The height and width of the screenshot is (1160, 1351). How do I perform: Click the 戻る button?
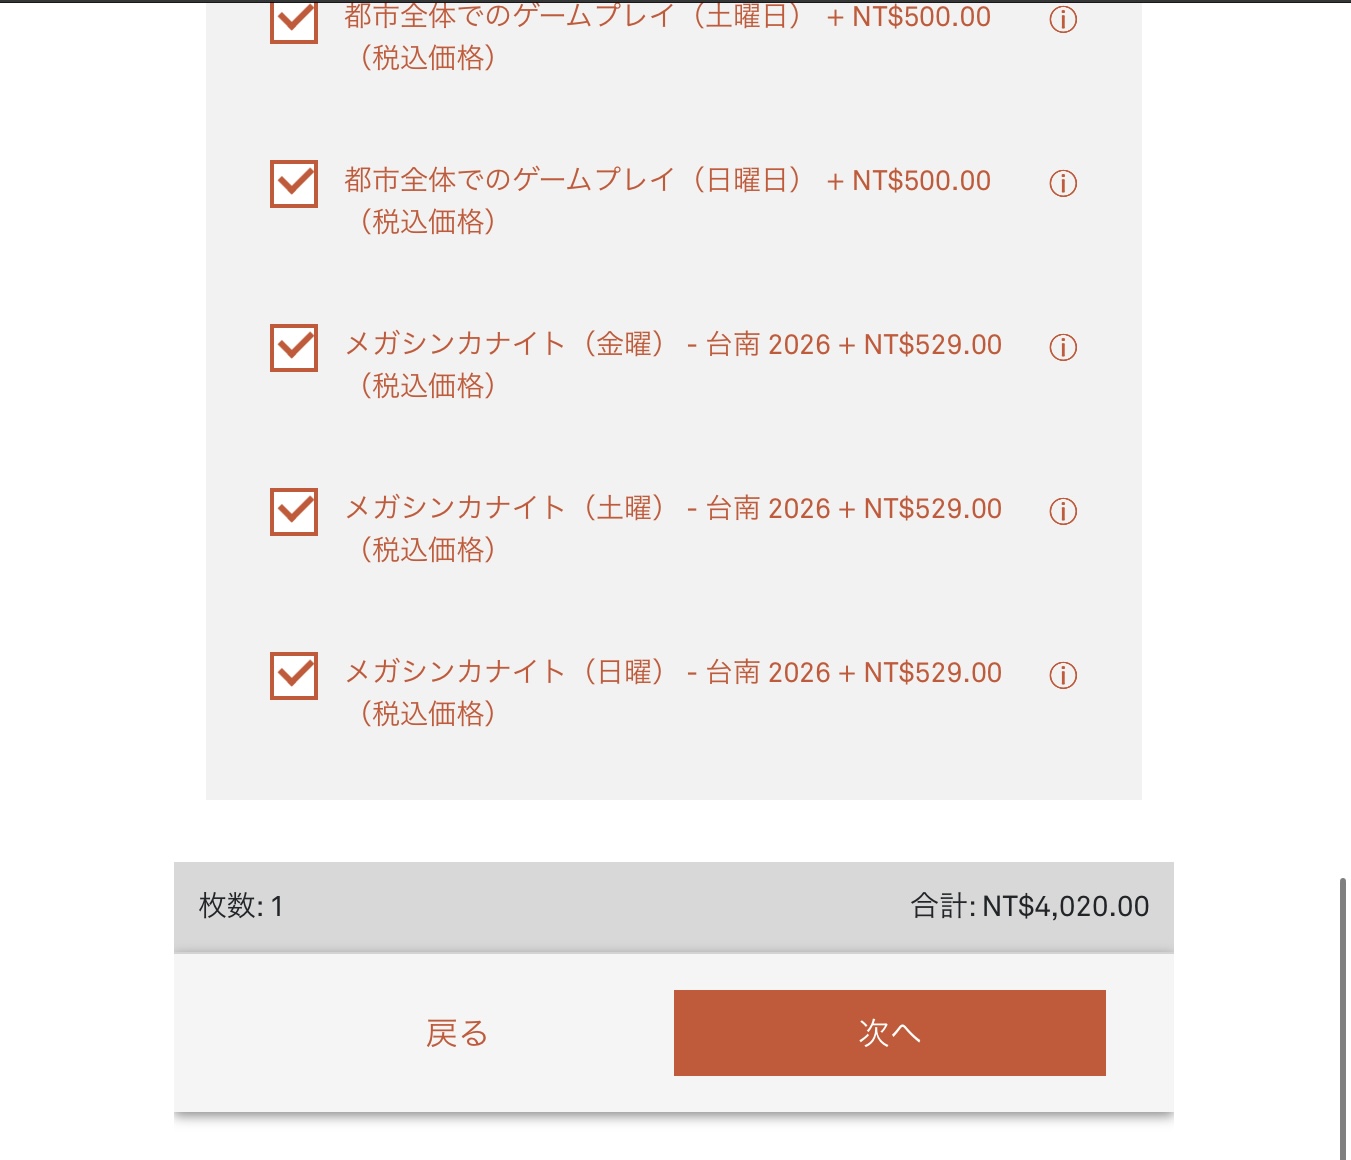(457, 1033)
